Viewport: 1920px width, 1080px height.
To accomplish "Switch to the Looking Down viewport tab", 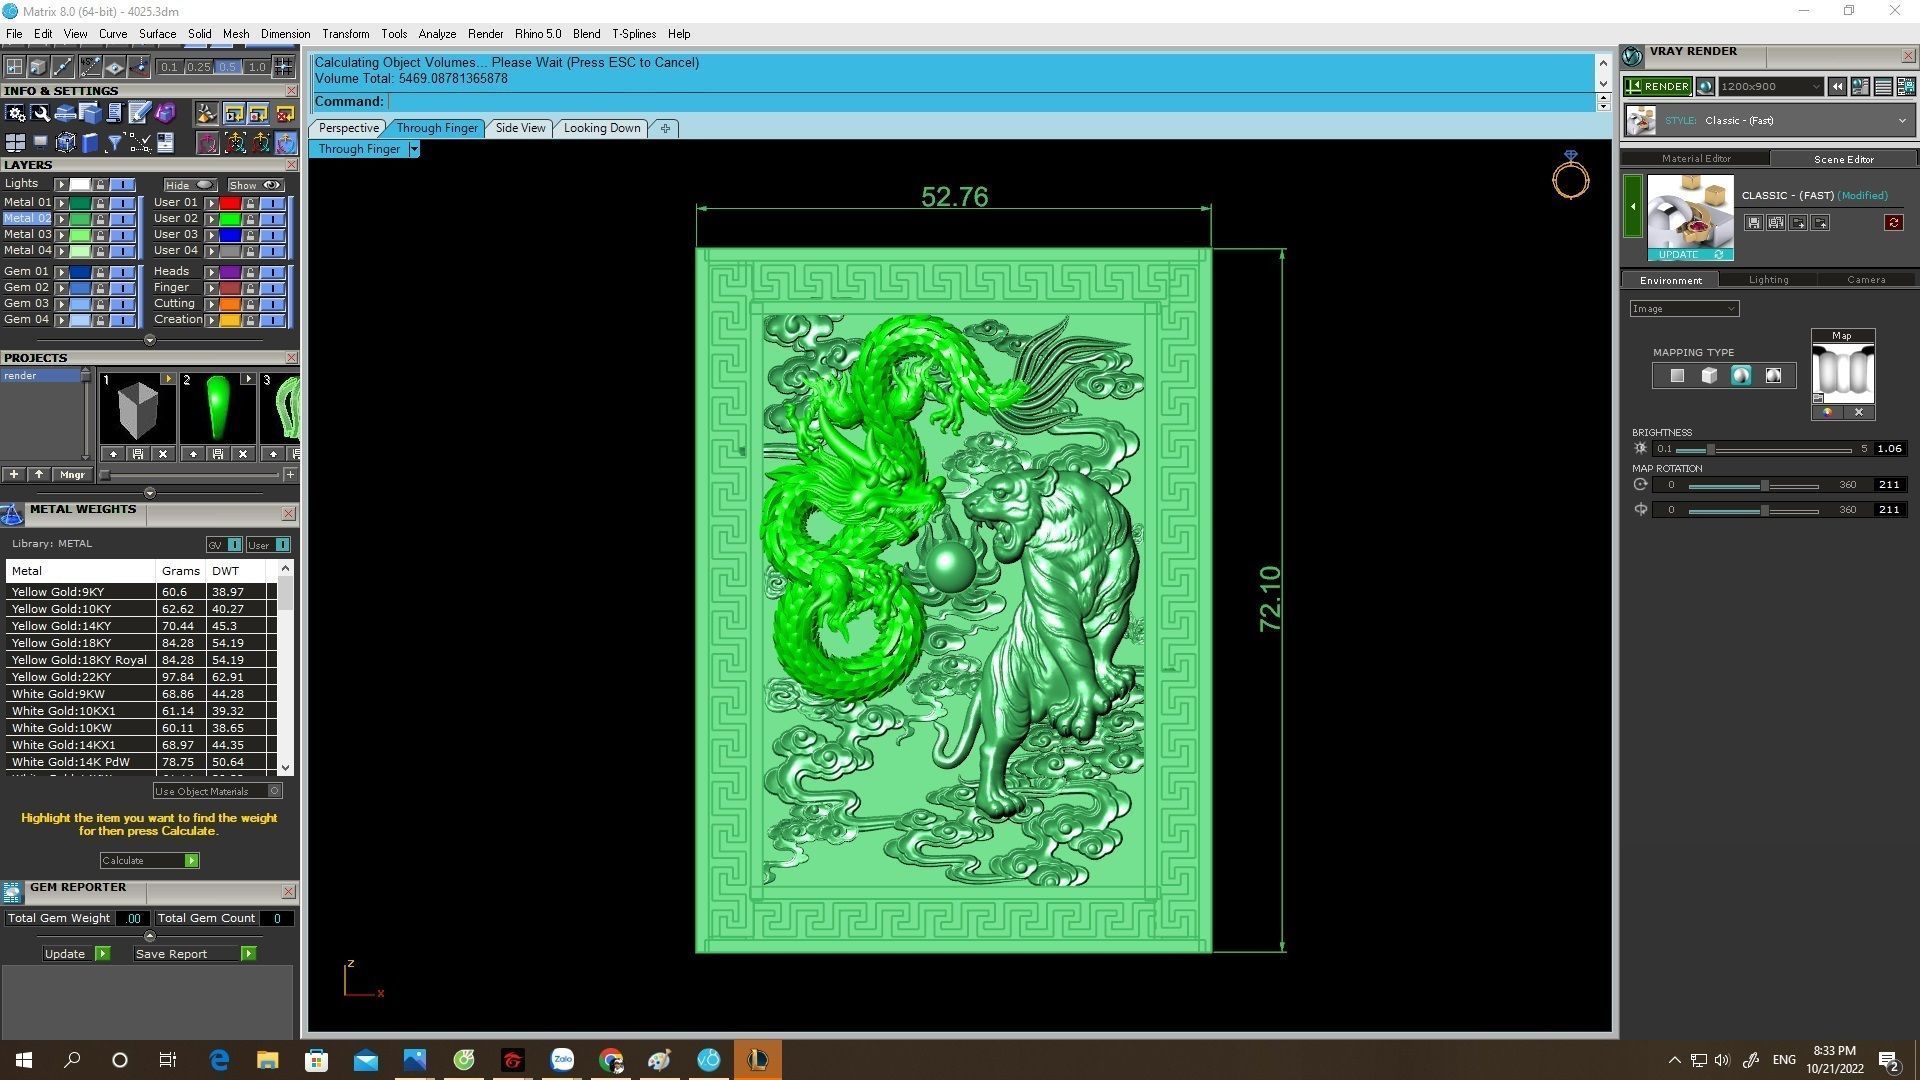I will (x=602, y=128).
